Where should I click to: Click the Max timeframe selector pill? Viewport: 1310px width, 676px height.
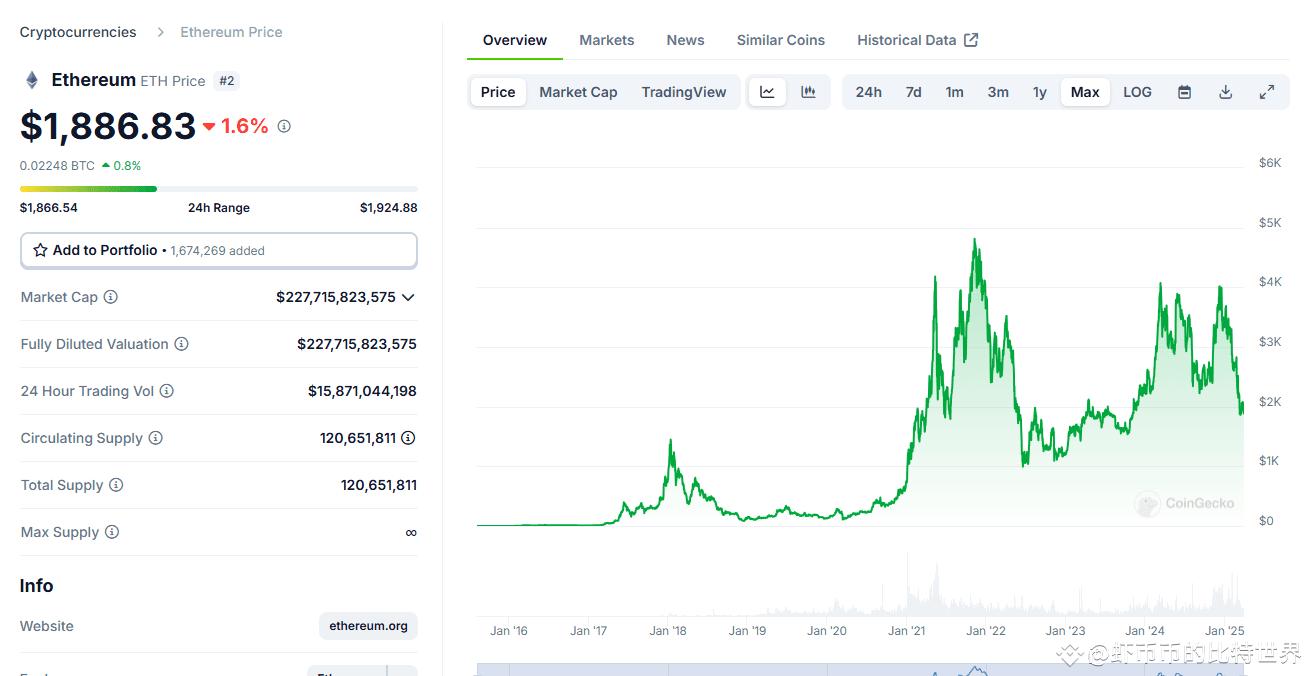[1085, 91]
